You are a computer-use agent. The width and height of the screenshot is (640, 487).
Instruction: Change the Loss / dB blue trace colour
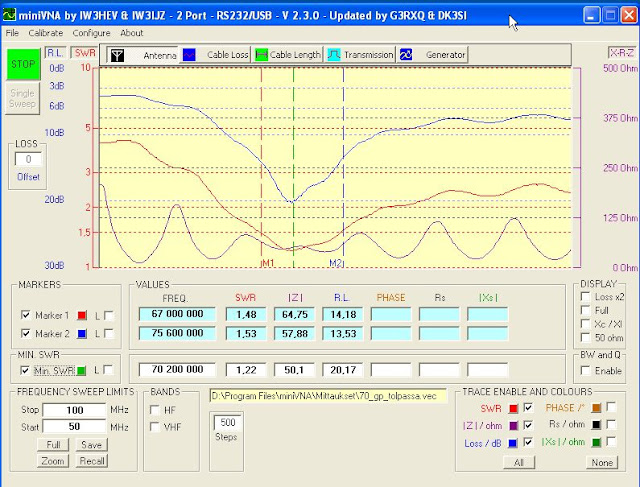point(513,443)
